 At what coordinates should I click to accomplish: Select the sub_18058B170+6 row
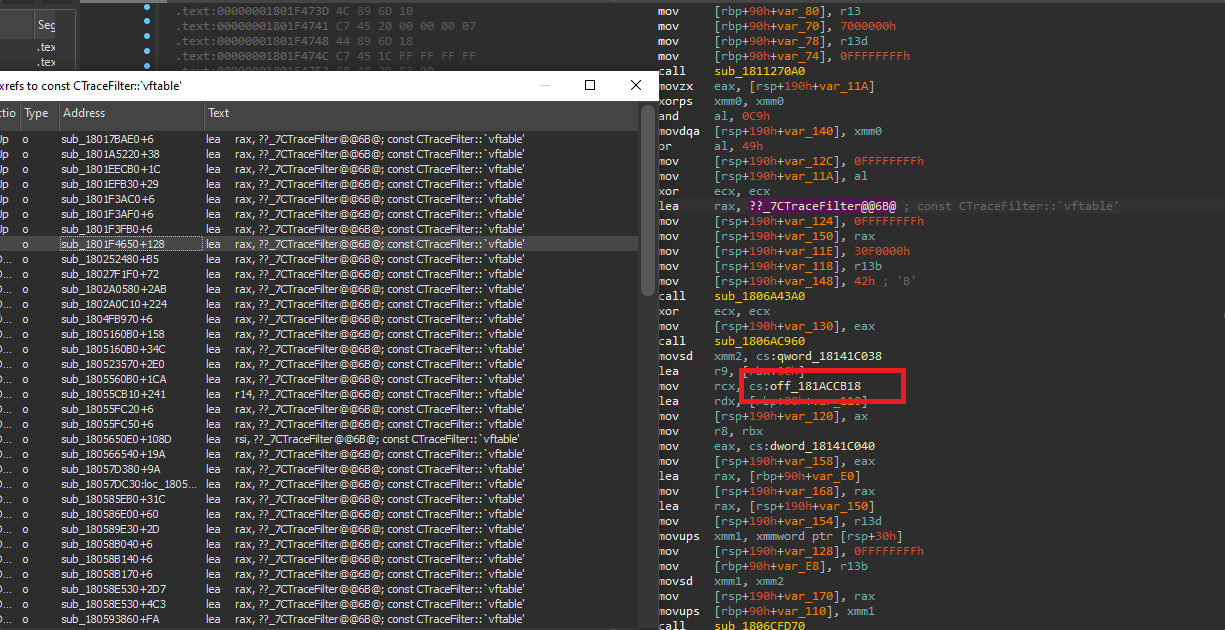[319, 574]
